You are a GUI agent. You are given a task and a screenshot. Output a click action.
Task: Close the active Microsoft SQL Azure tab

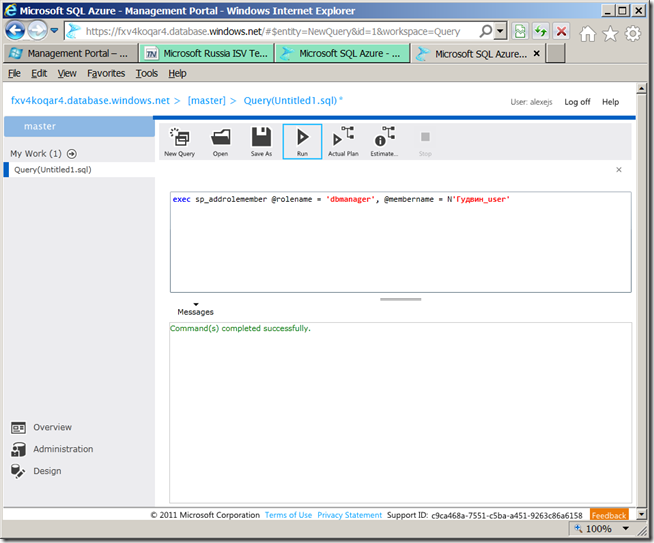tap(537, 53)
